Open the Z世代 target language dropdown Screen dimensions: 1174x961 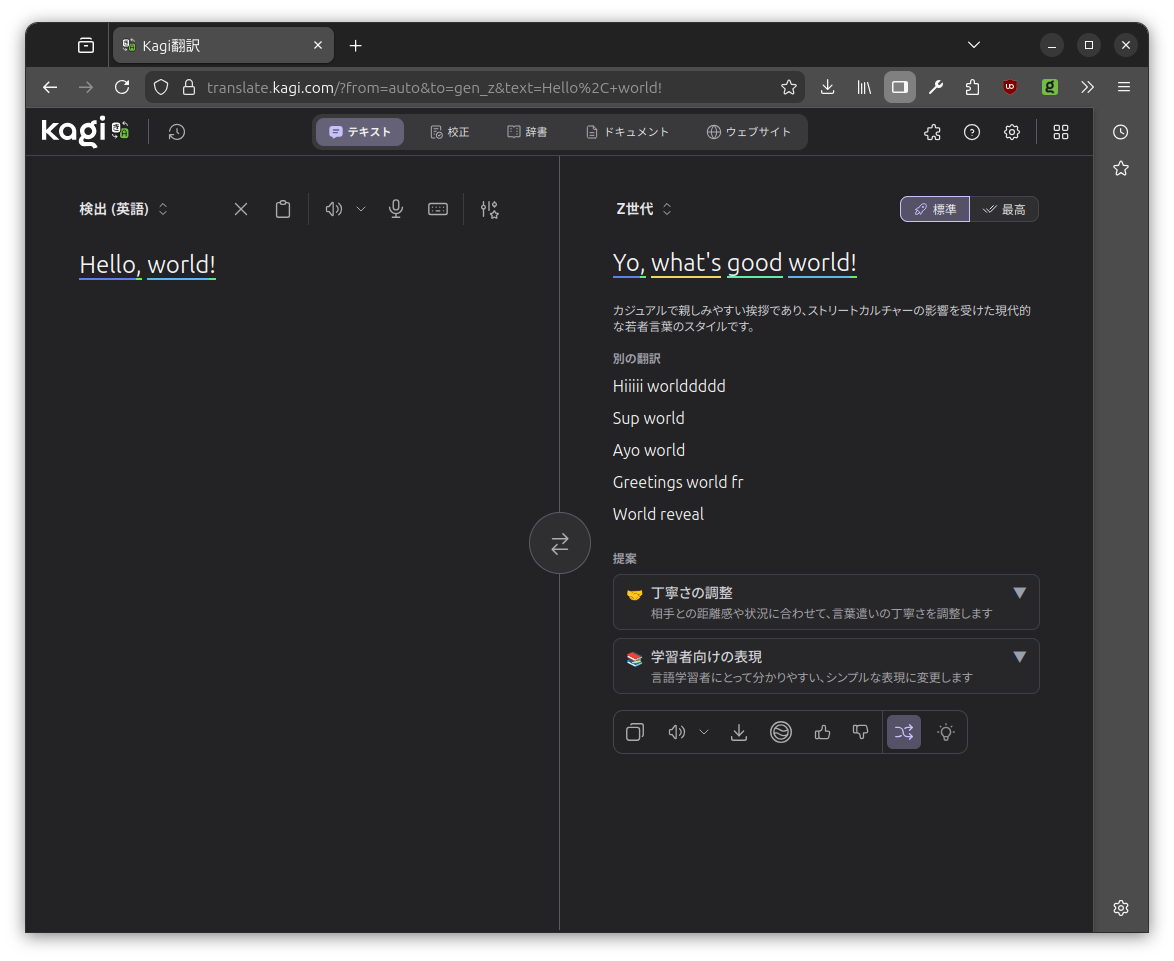[644, 209]
